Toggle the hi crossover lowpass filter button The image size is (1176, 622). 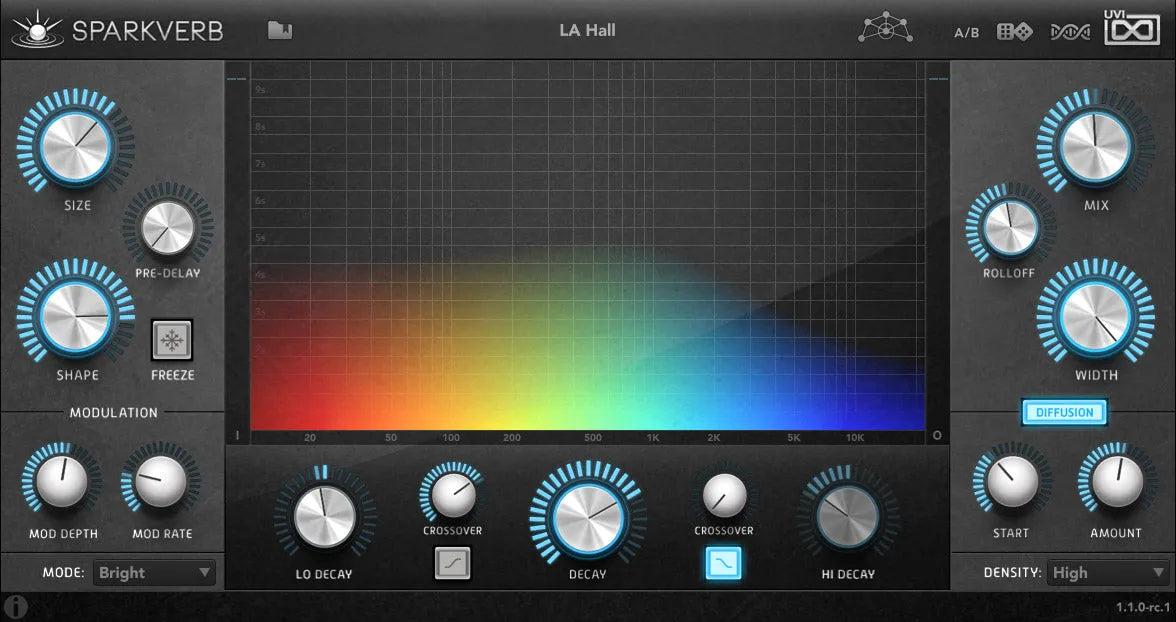tap(723, 565)
